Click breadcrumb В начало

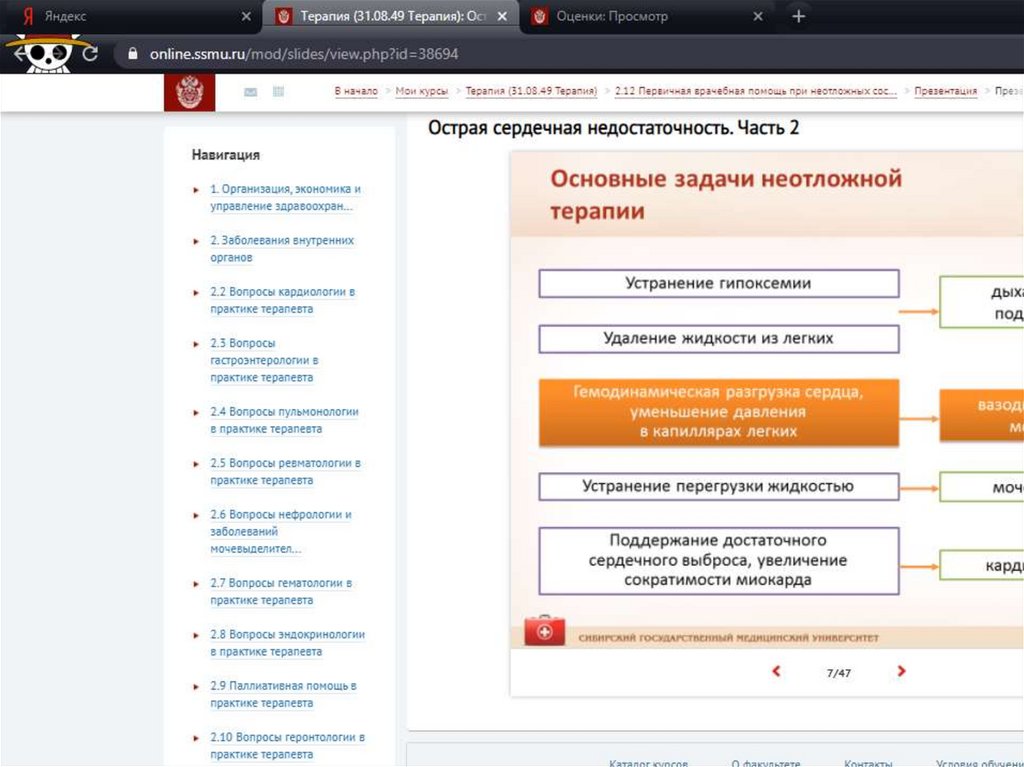click(356, 91)
